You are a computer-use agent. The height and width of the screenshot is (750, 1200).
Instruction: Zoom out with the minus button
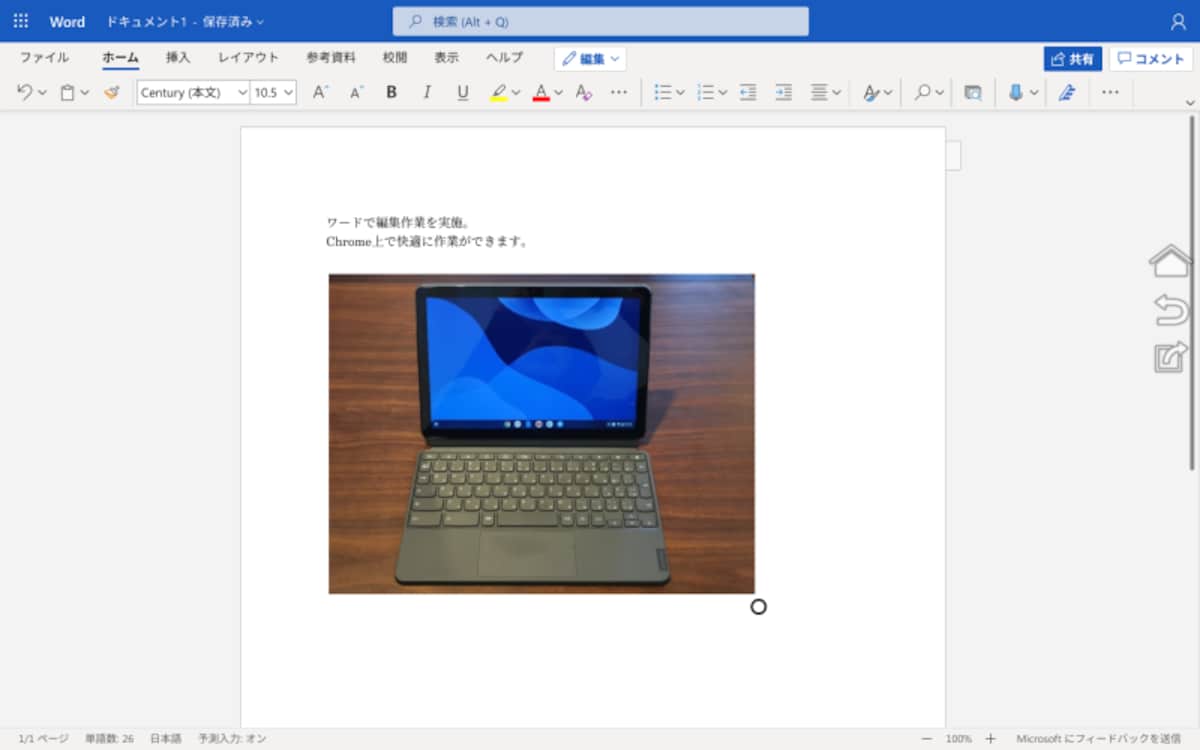tap(926, 738)
